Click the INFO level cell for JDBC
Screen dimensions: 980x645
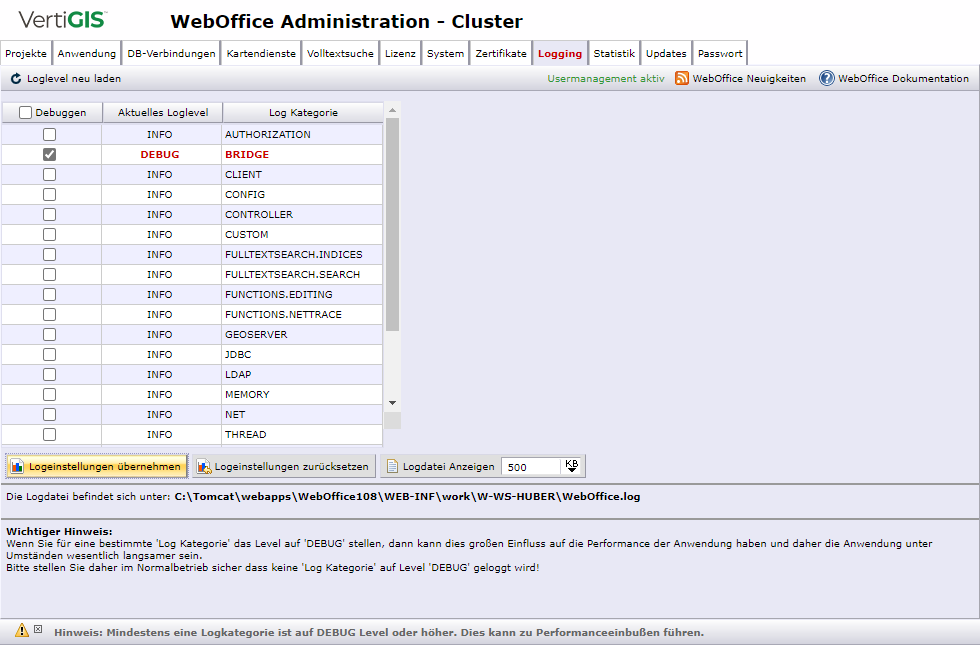[x=160, y=354]
